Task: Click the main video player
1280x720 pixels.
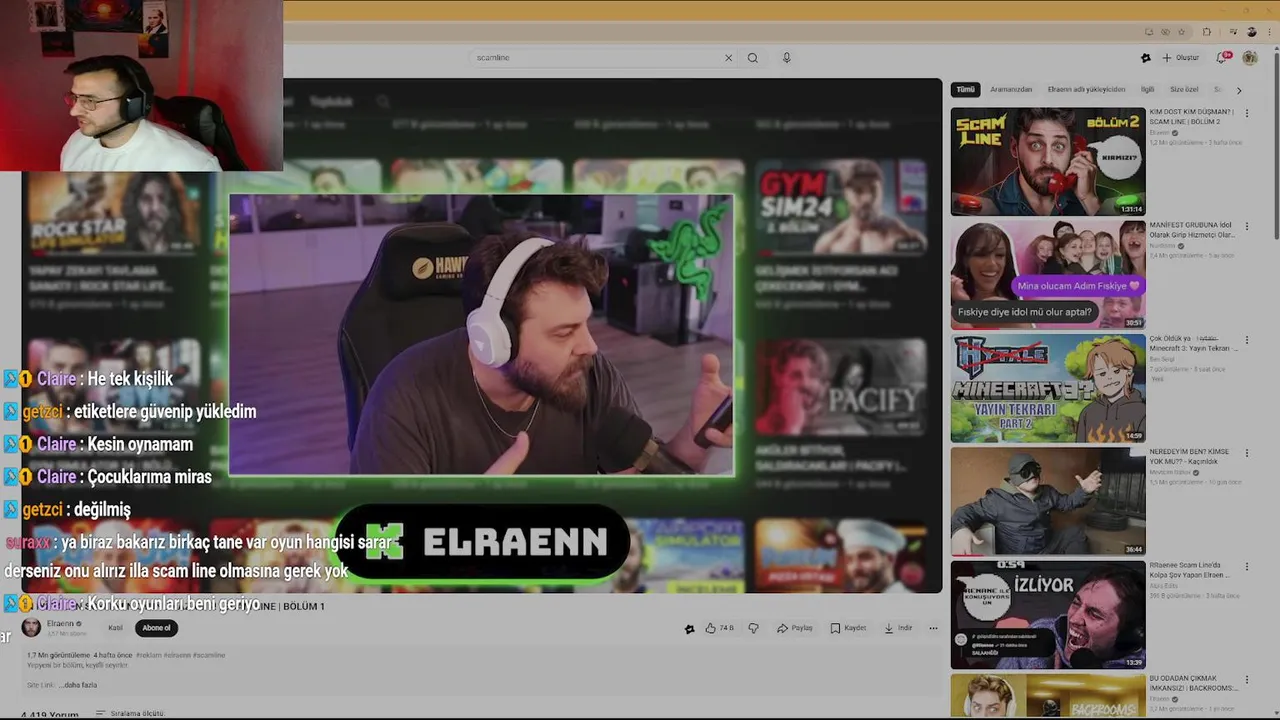Action: (482, 336)
